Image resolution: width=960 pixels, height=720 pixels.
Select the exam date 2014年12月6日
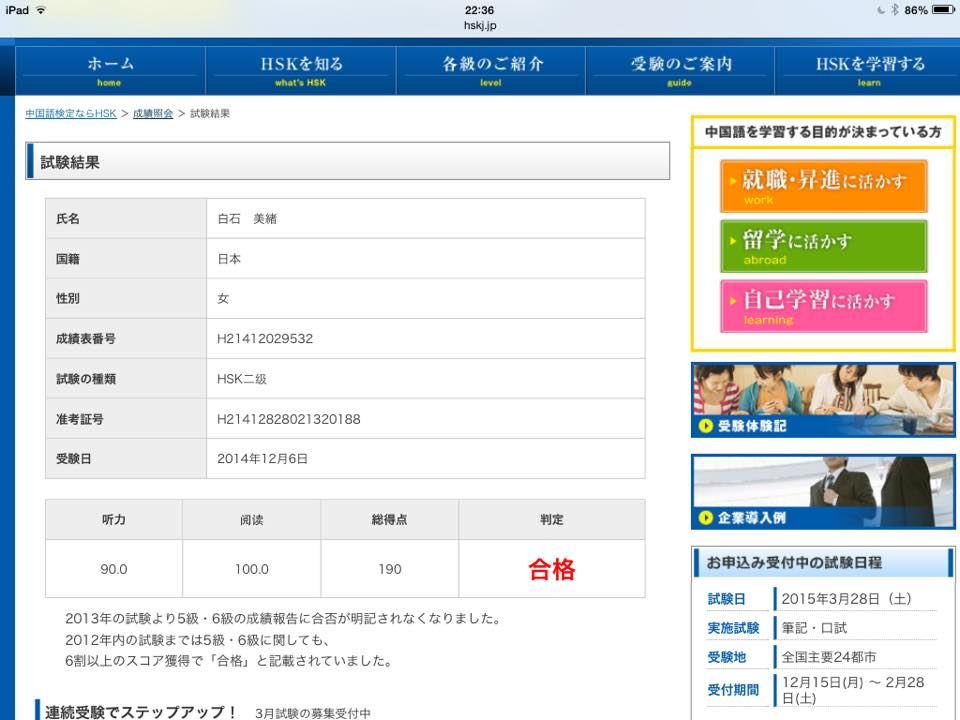point(263,459)
